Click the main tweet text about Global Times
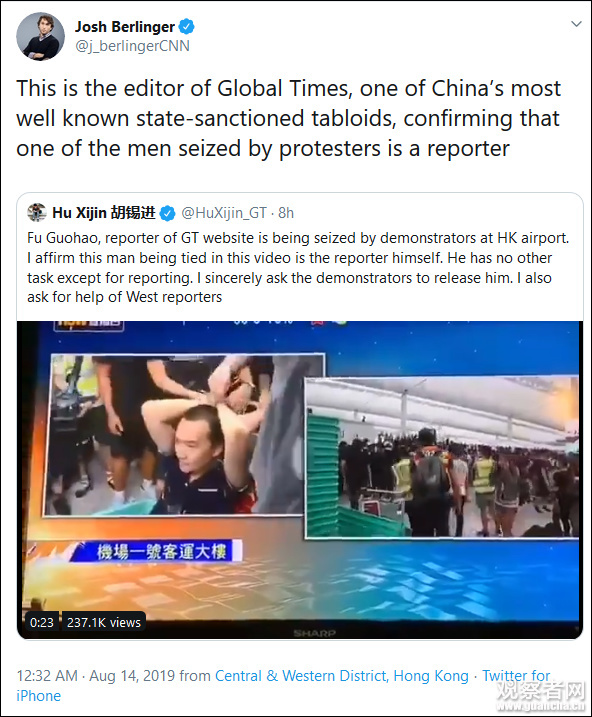This screenshot has height=717, width=592. point(289,118)
